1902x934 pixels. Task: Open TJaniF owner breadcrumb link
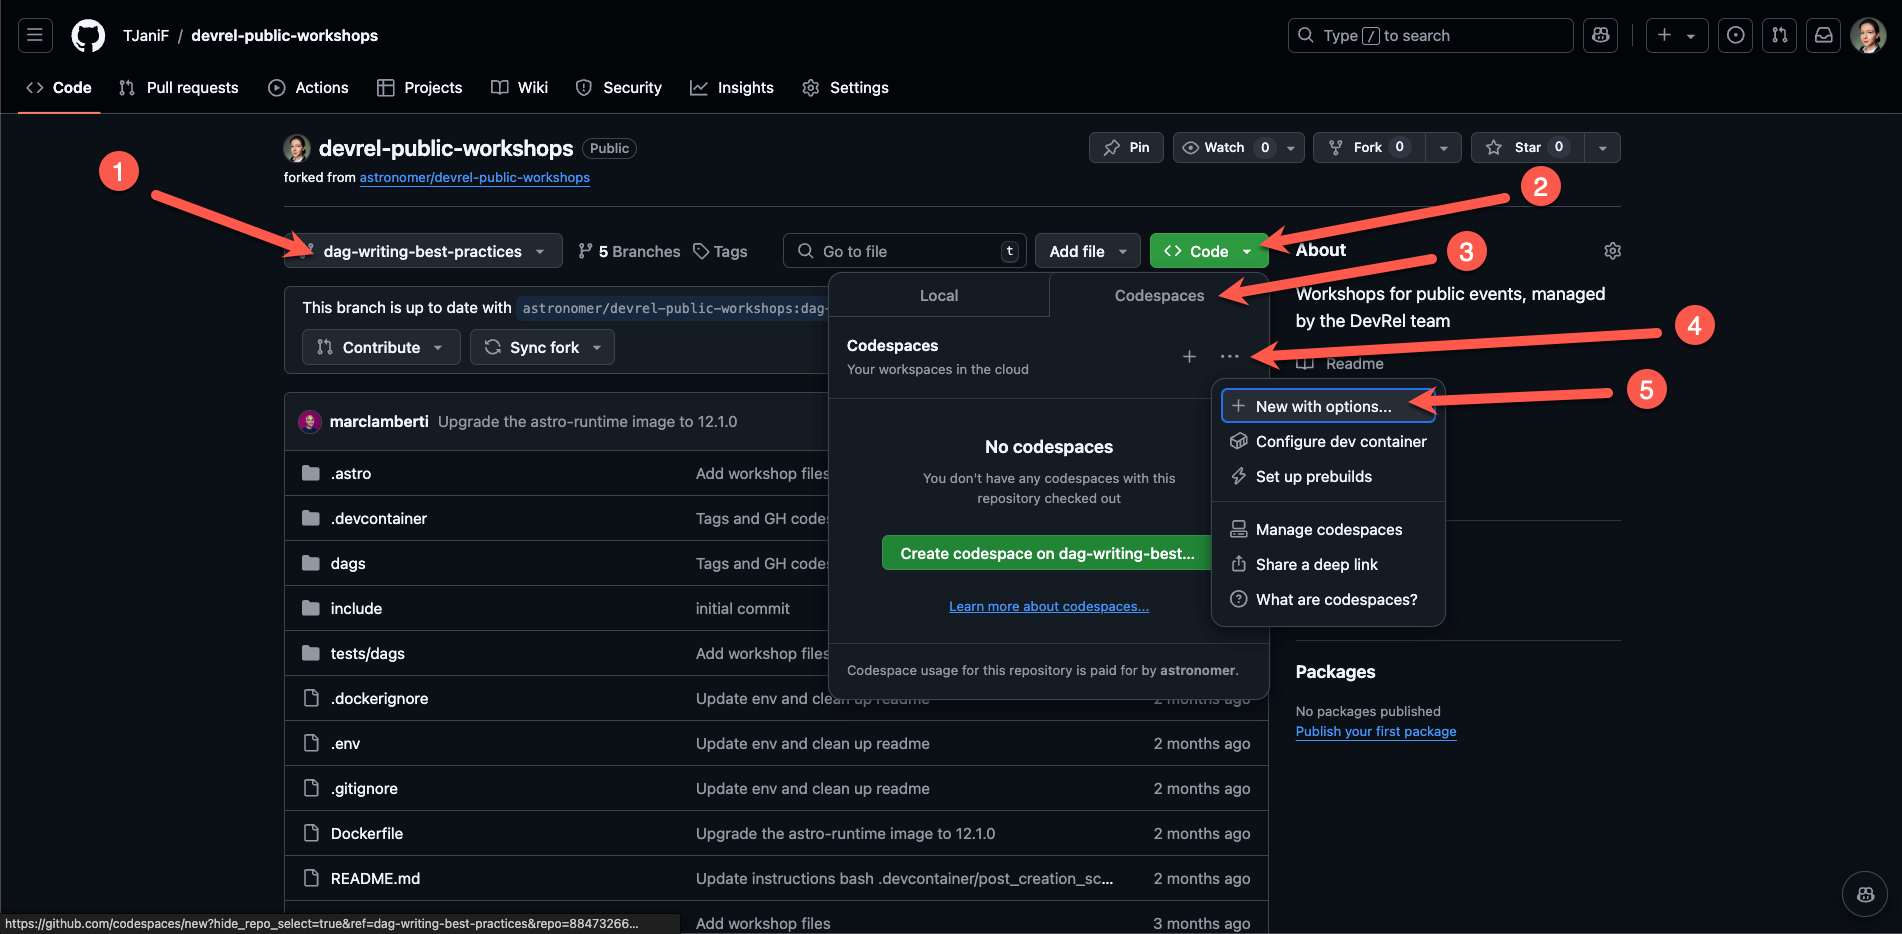click(x=146, y=35)
